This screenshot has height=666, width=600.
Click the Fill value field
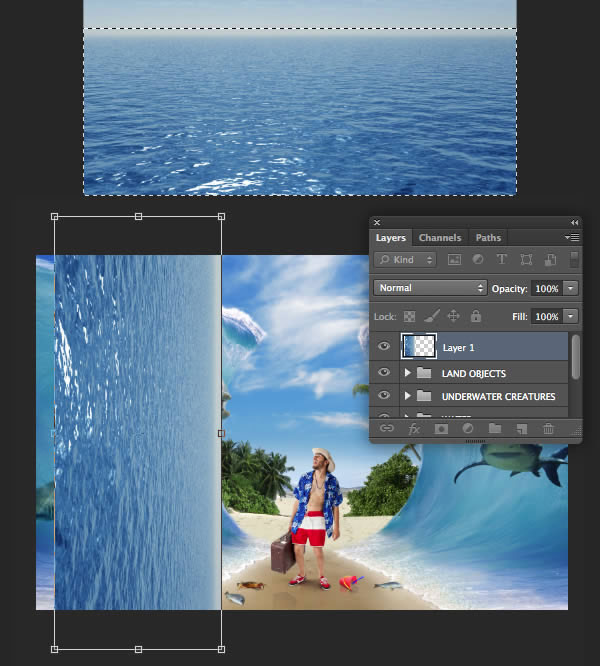click(x=546, y=316)
